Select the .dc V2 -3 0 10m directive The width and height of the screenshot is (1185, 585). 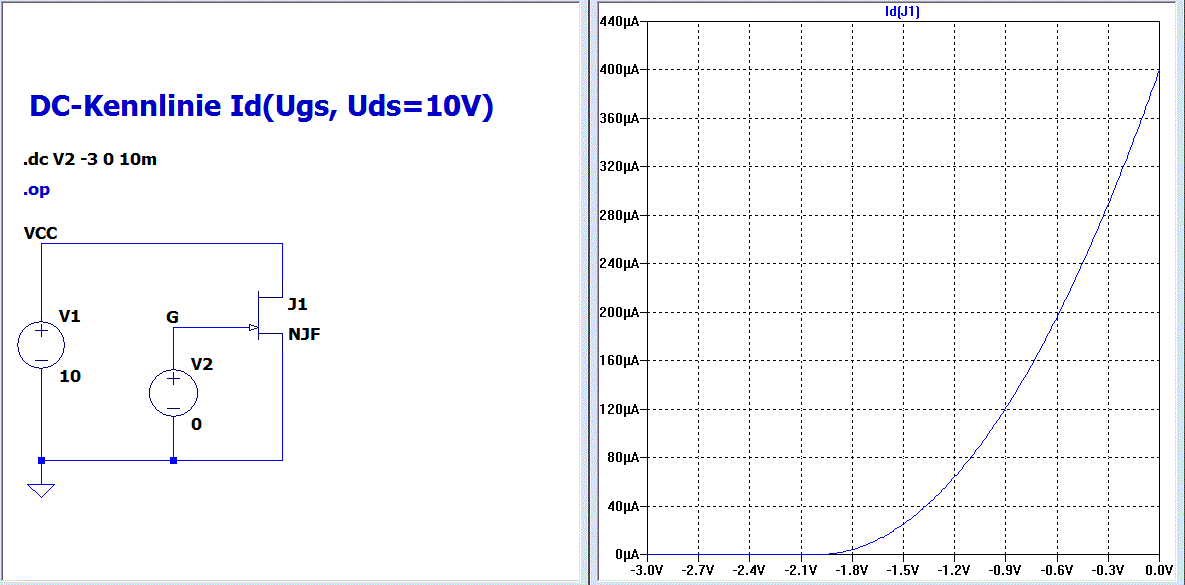pos(90,160)
